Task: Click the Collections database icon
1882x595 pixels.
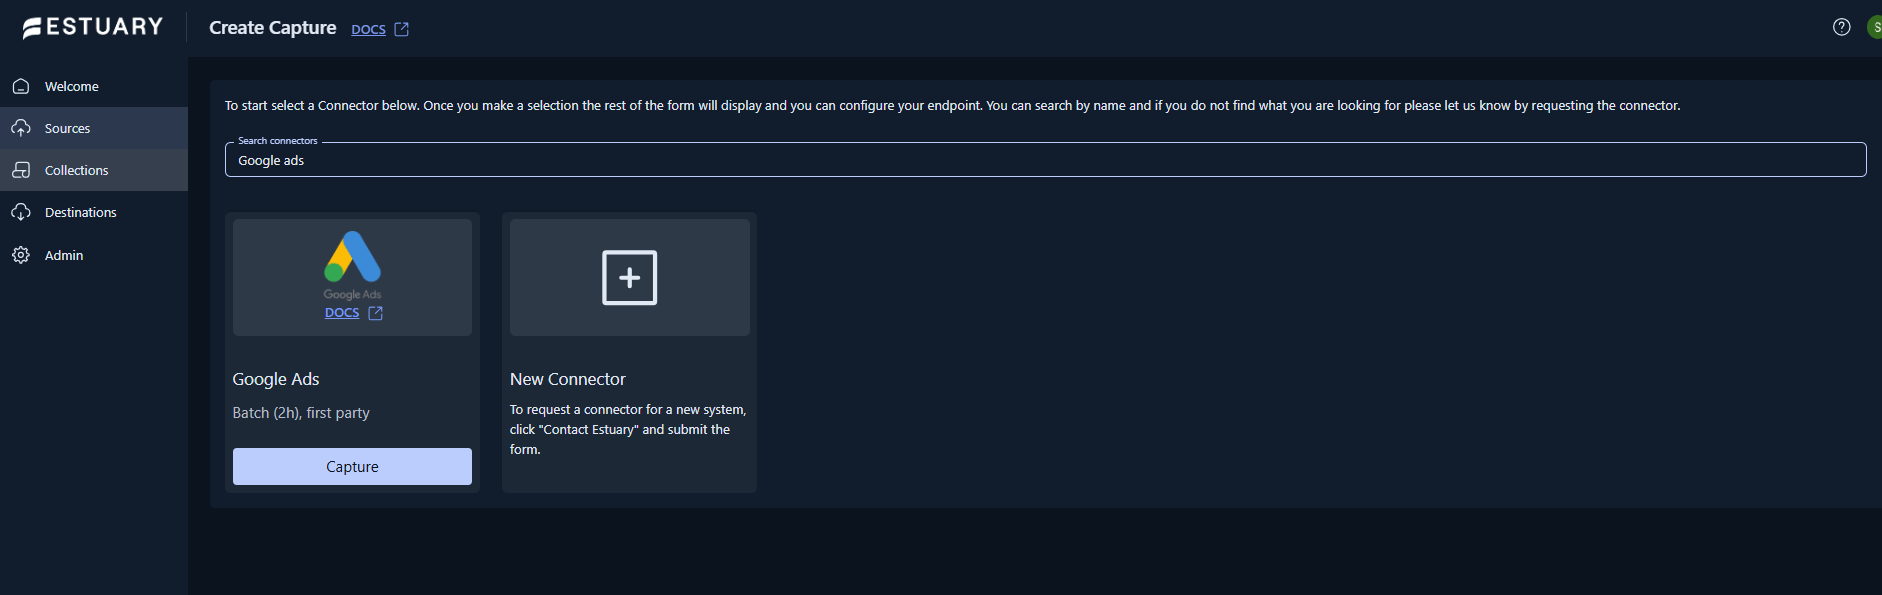Action: coord(21,170)
